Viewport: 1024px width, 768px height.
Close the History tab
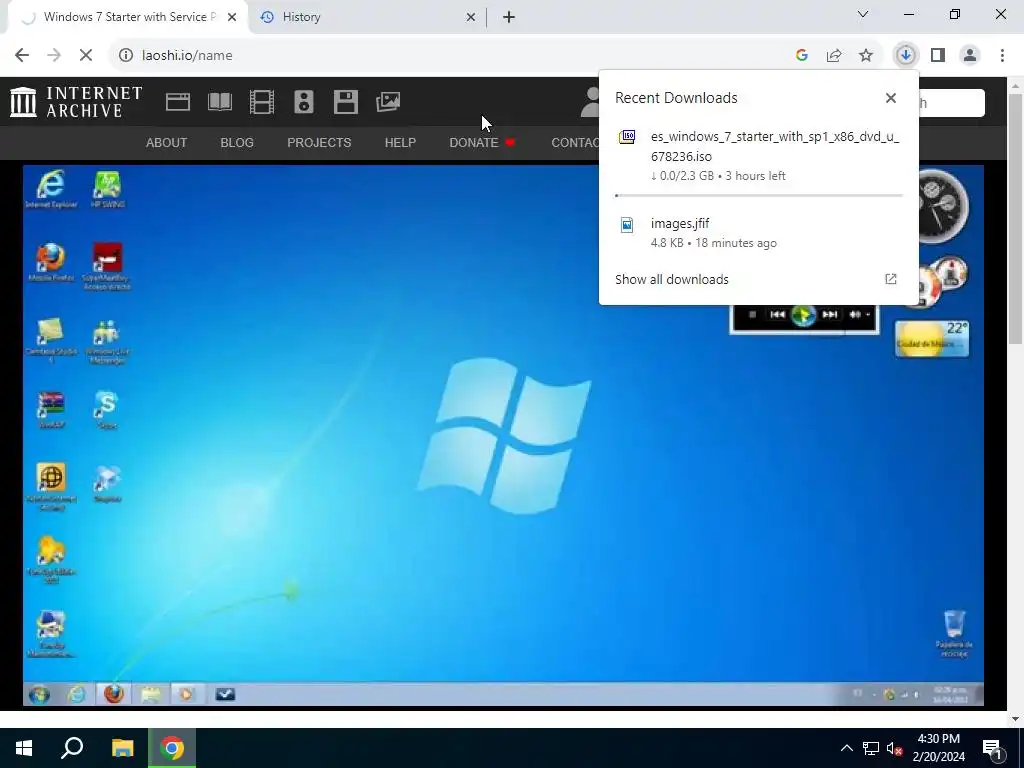point(470,18)
